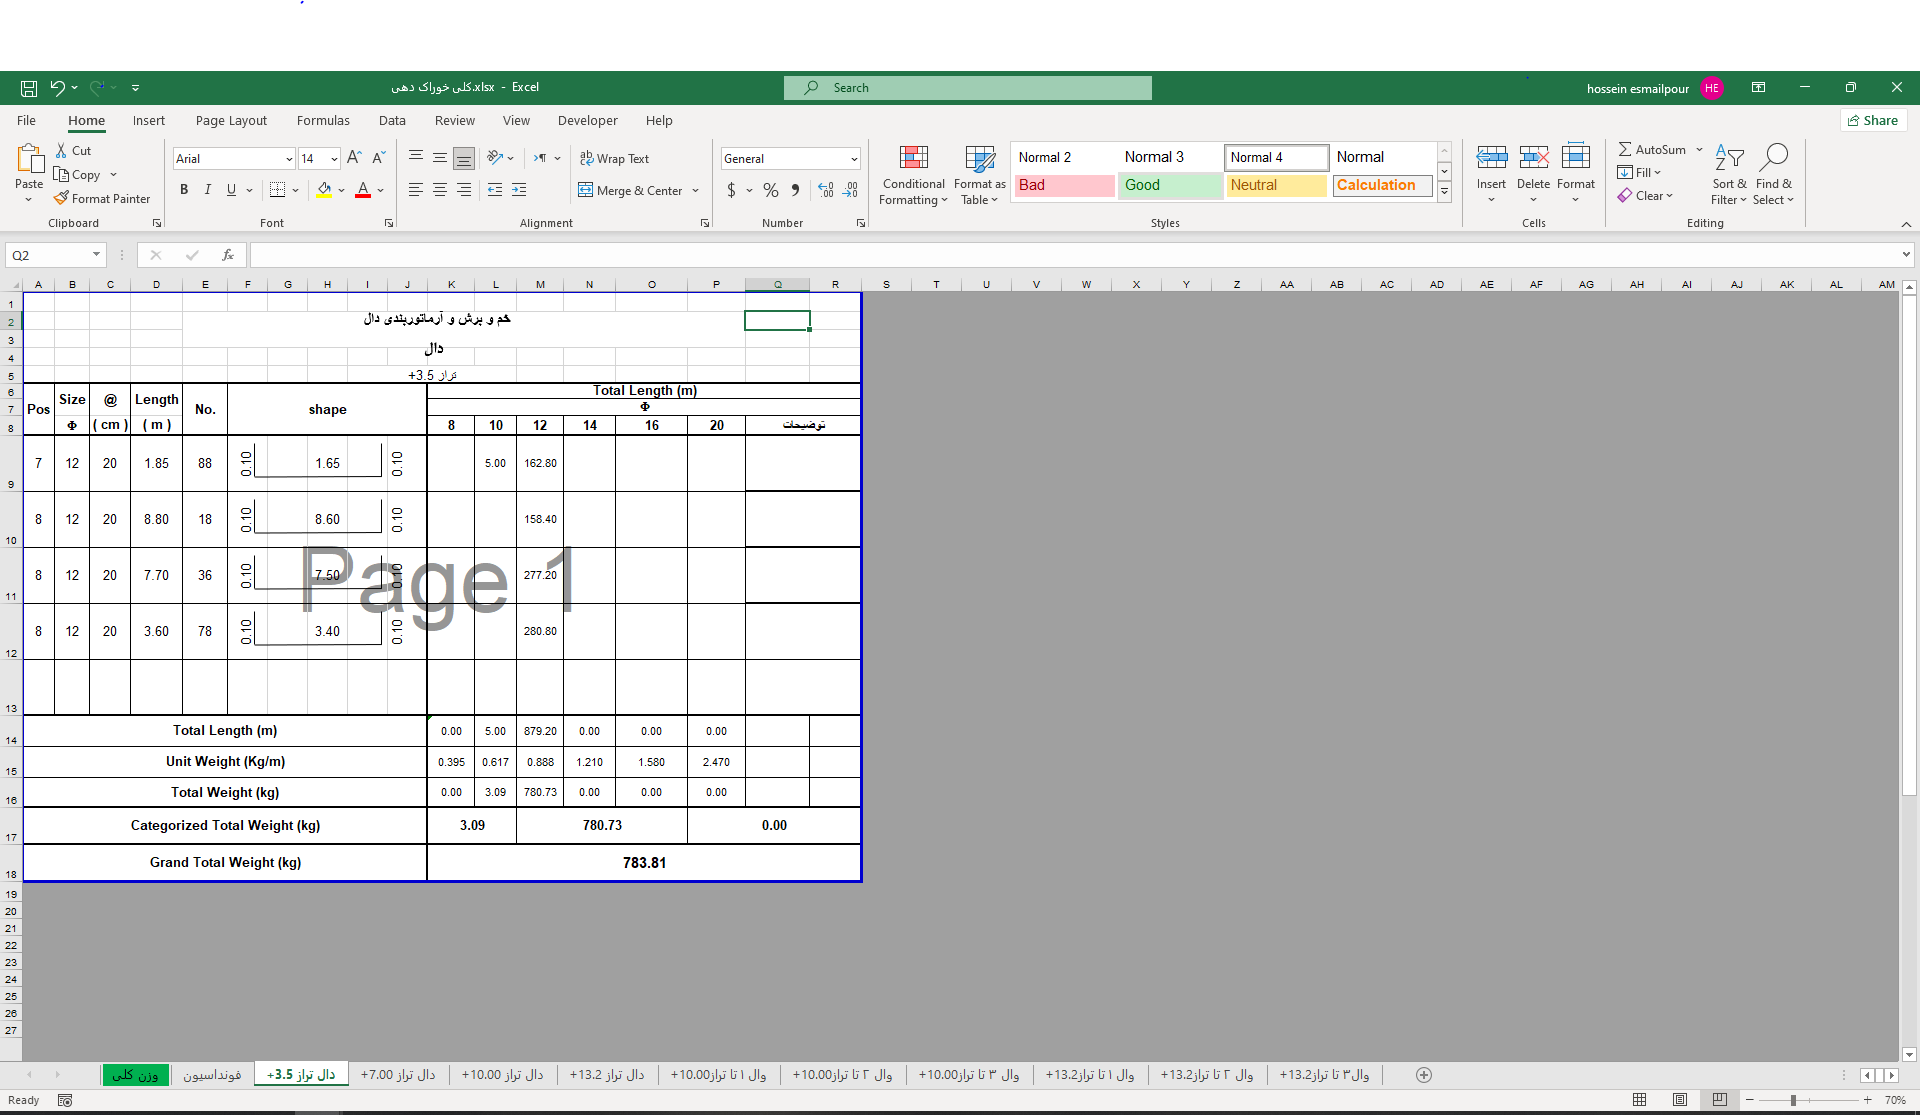This screenshot has height=1115, width=1920.
Task: Click the Format as Table icon
Action: pos(979,158)
